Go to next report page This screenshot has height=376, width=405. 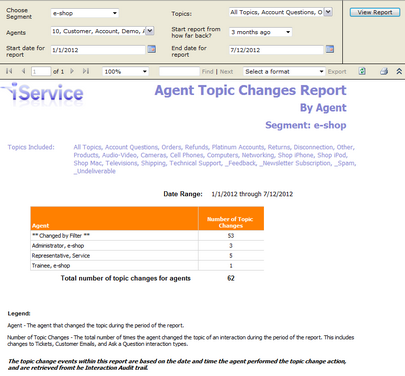[x=72, y=71]
